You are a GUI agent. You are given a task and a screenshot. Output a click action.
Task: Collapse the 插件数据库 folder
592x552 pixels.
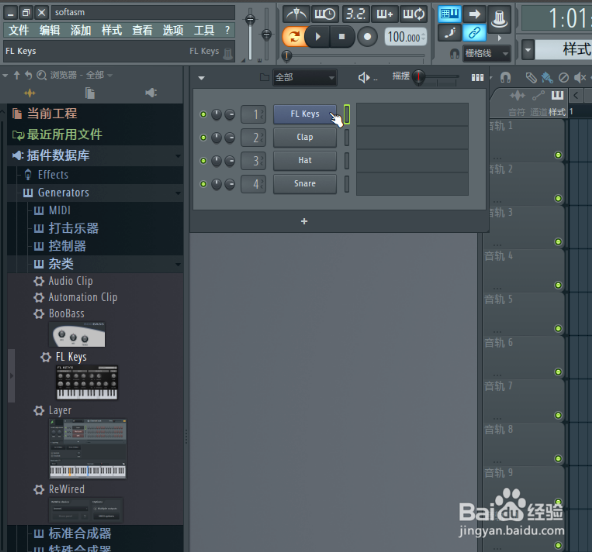(x=95, y=155)
